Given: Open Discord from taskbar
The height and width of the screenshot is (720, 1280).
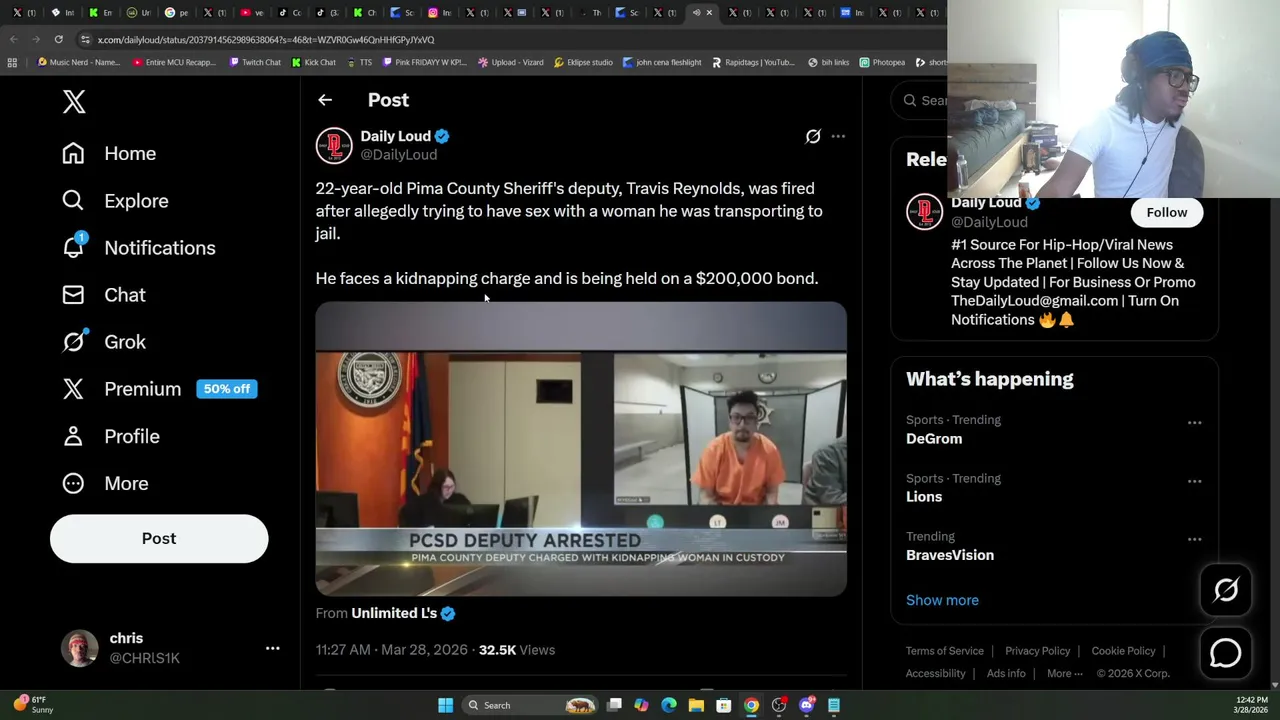Looking at the screenshot, I should 806,705.
